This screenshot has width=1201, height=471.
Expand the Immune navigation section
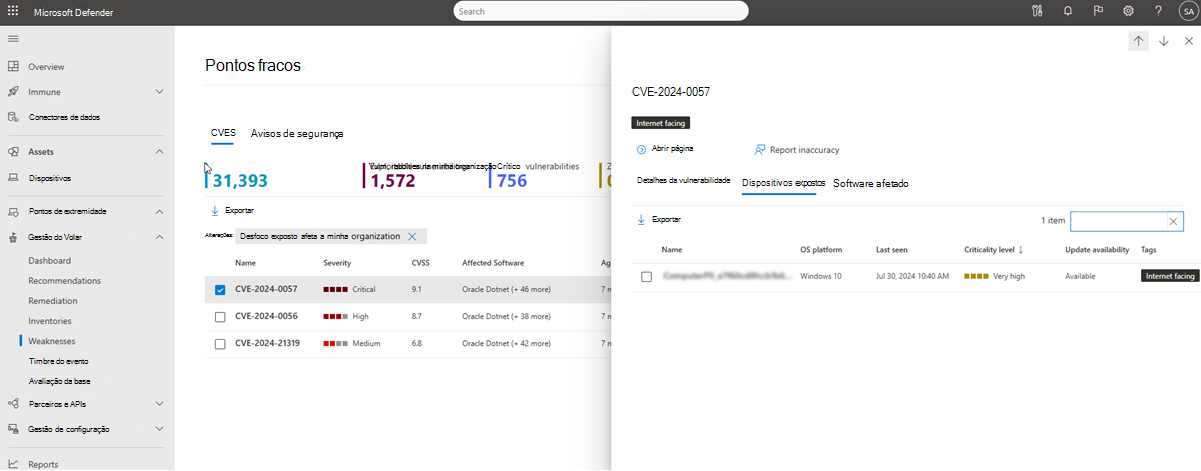pyautogui.click(x=160, y=92)
